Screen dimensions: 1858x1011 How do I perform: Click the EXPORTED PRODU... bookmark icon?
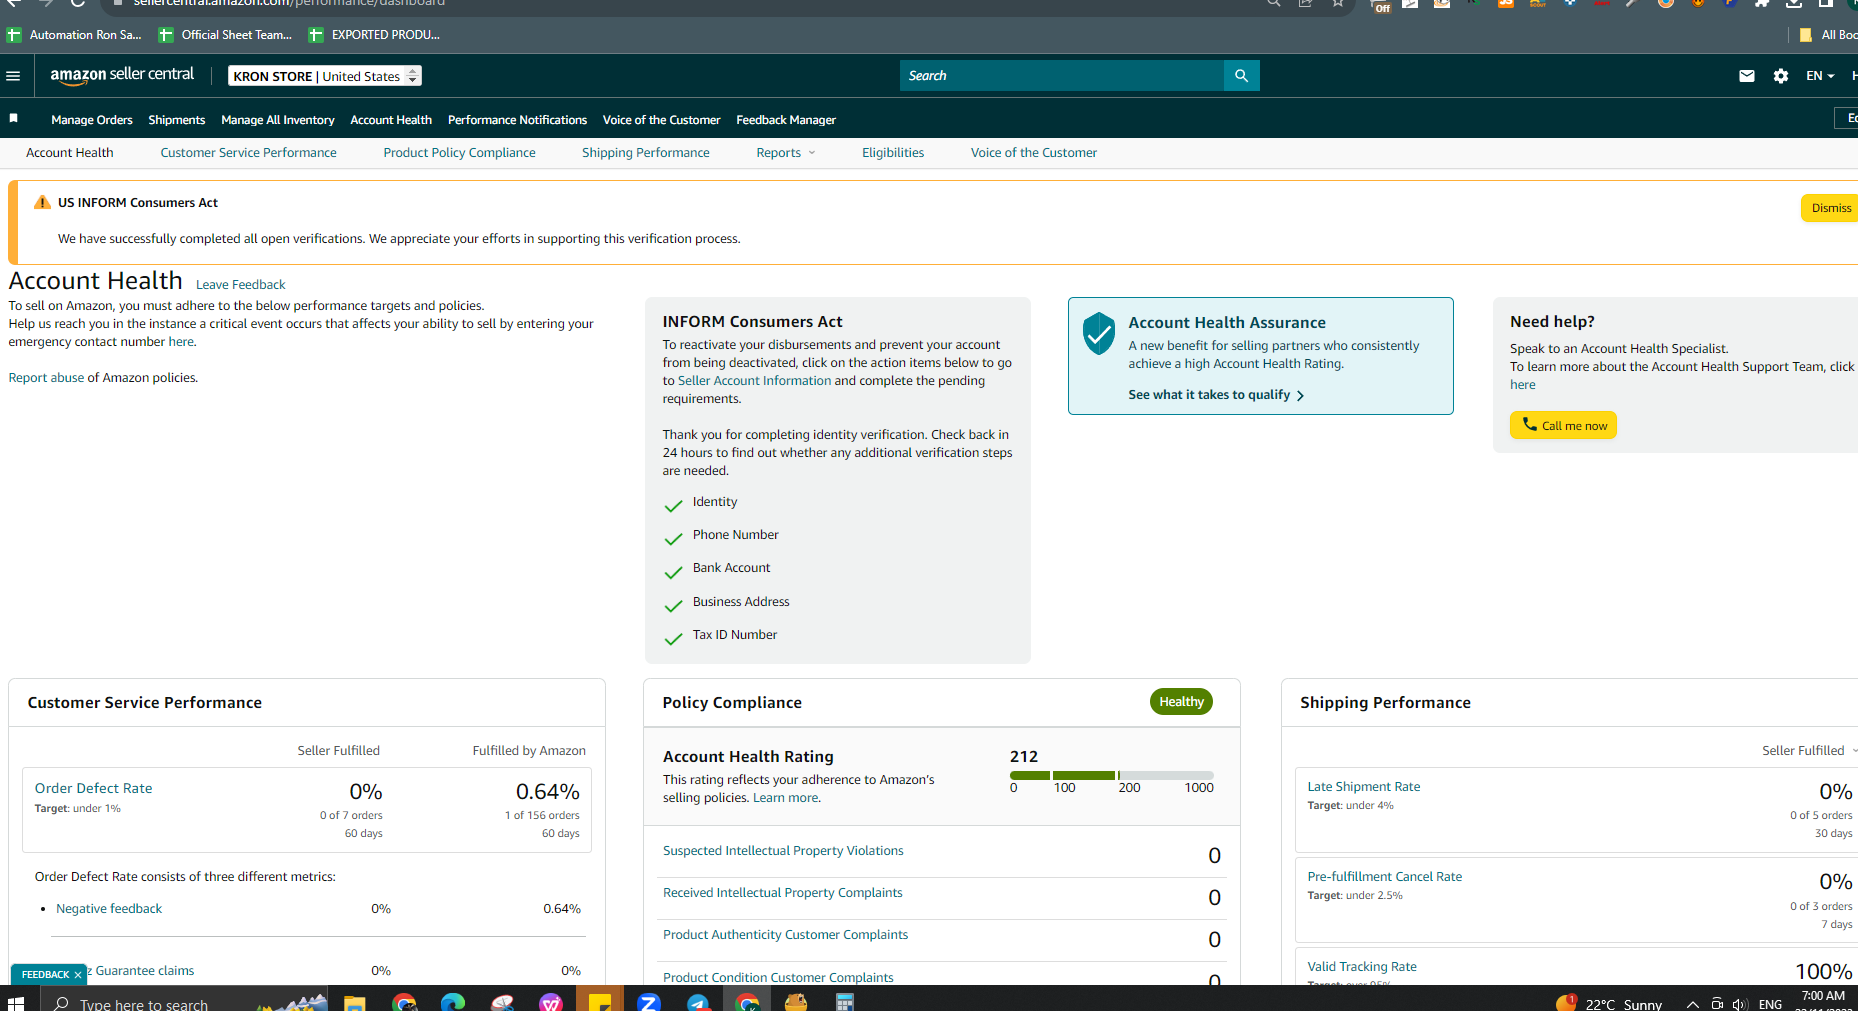316,35
